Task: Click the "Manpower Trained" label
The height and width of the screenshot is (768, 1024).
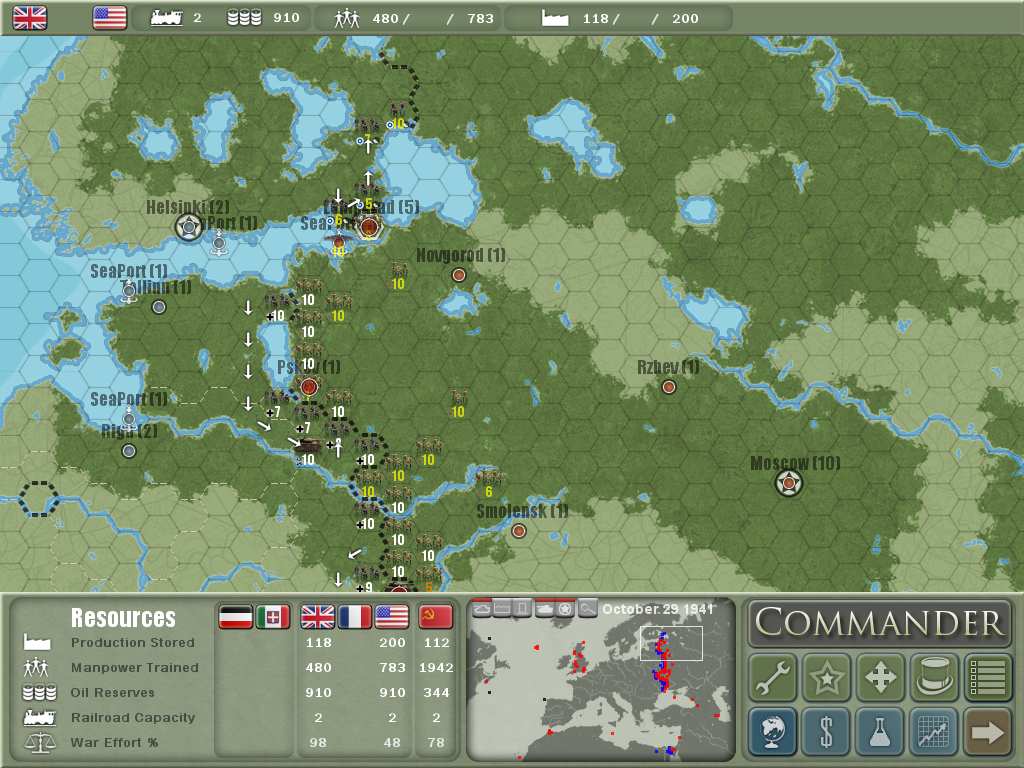Action: coord(135,667)
